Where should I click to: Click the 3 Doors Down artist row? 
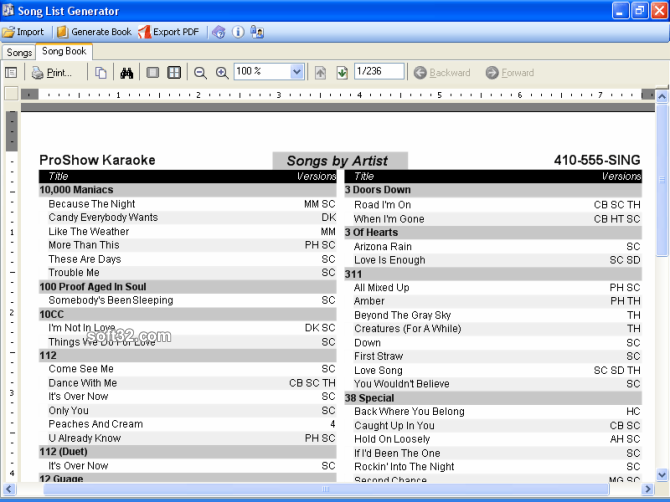493,190
